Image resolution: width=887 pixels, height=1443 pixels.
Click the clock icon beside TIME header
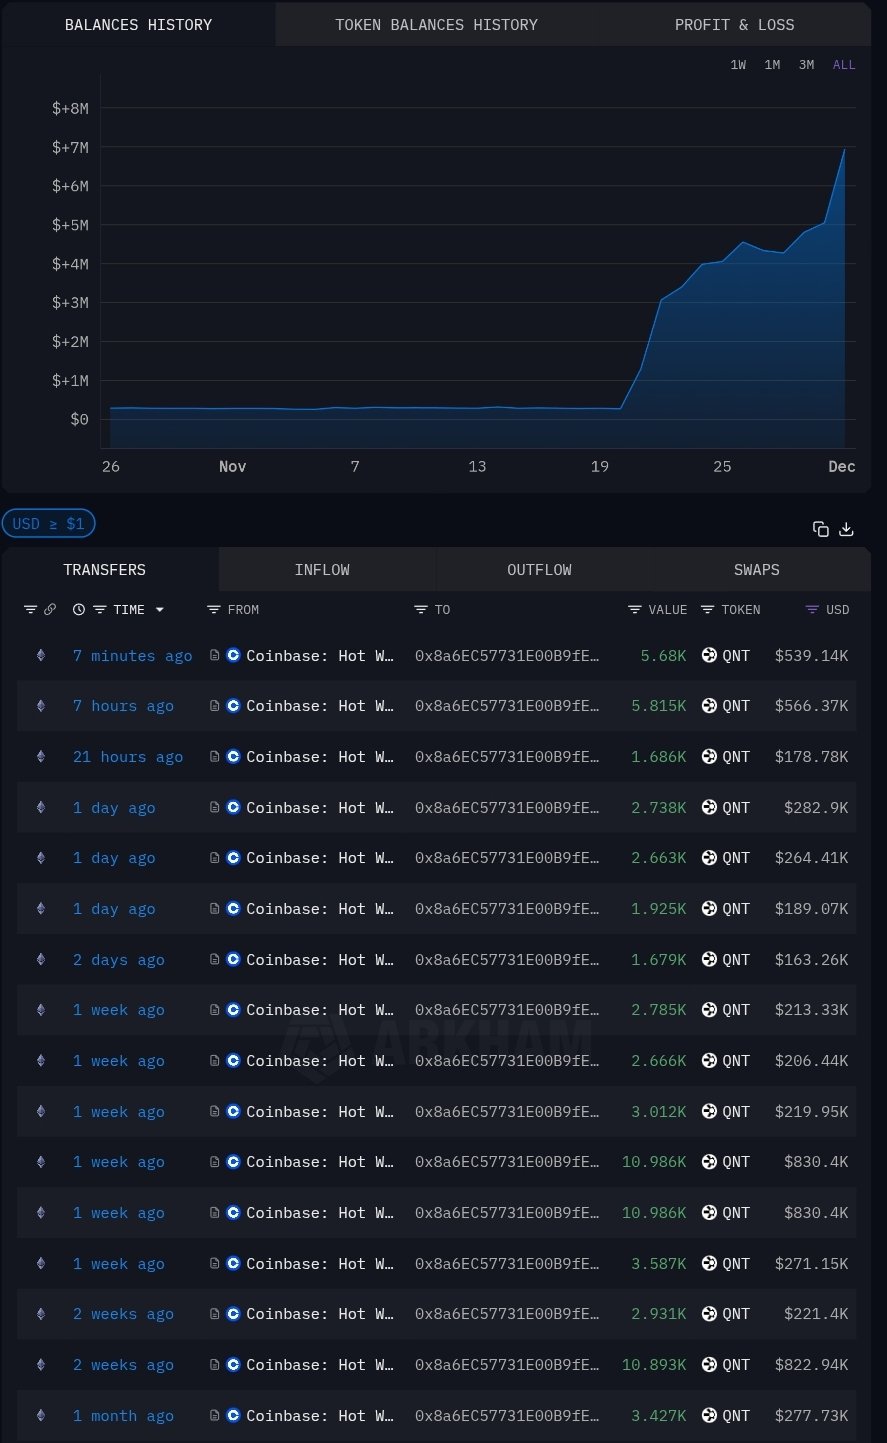point(79,609)
